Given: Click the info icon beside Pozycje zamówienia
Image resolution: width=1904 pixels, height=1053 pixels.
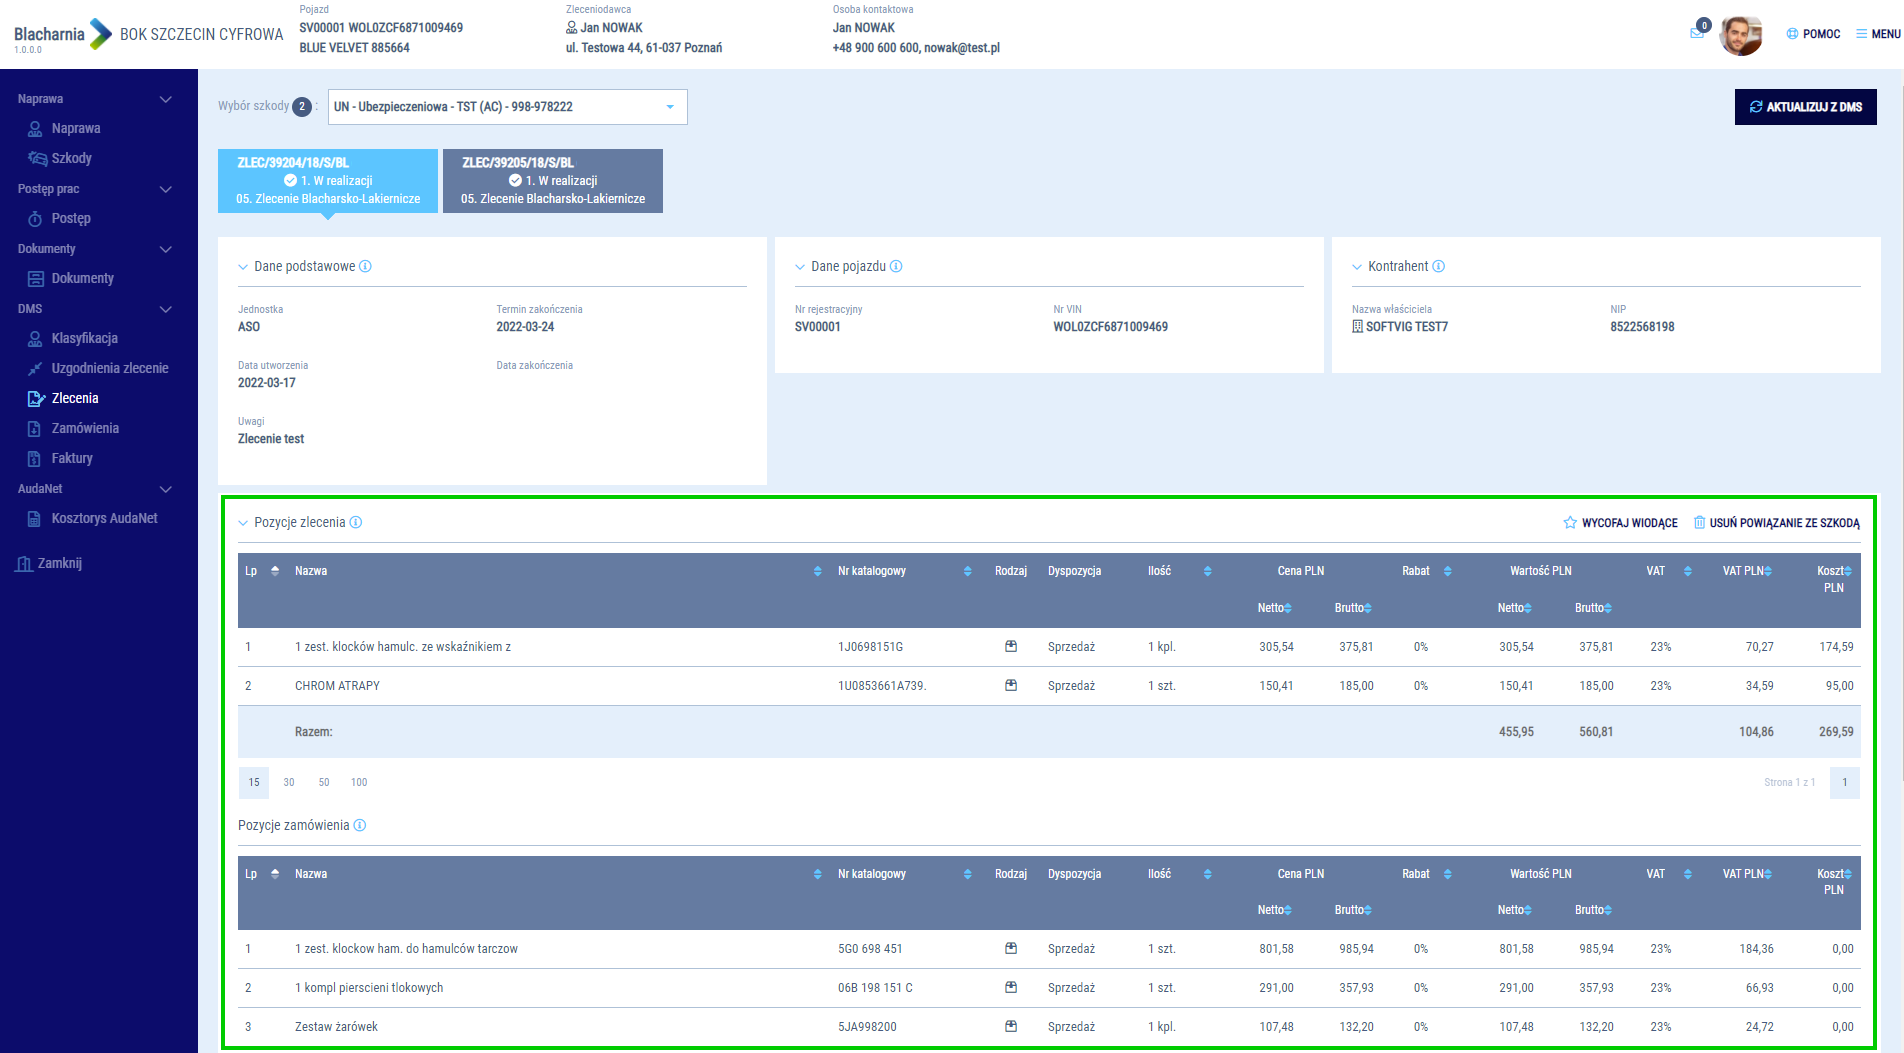Looking at the screenshot, I should click(x=360, y=825).
